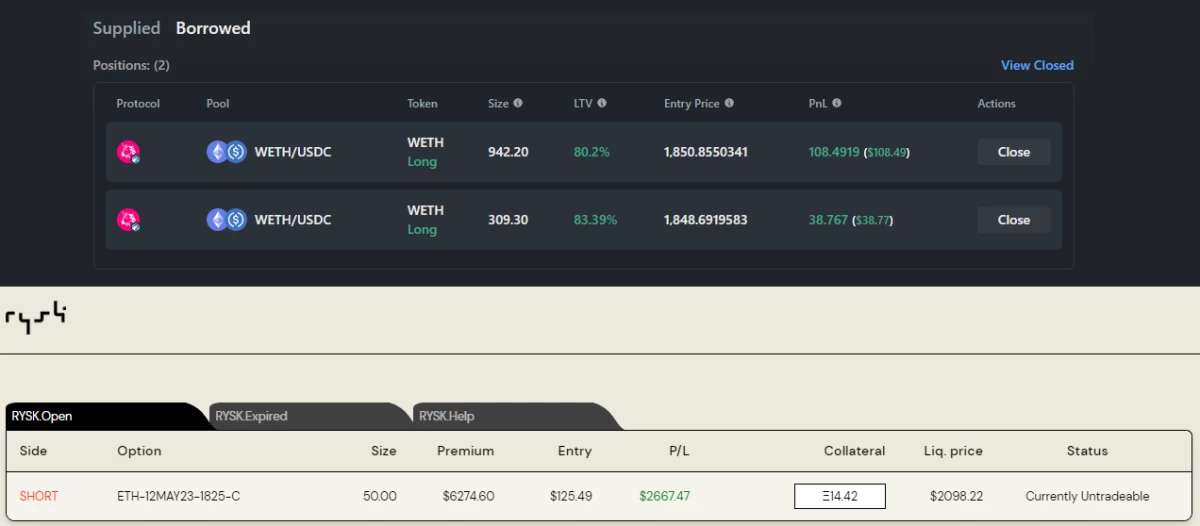
Task: Click the Entry Price info icon
Action: click(729, 103)
